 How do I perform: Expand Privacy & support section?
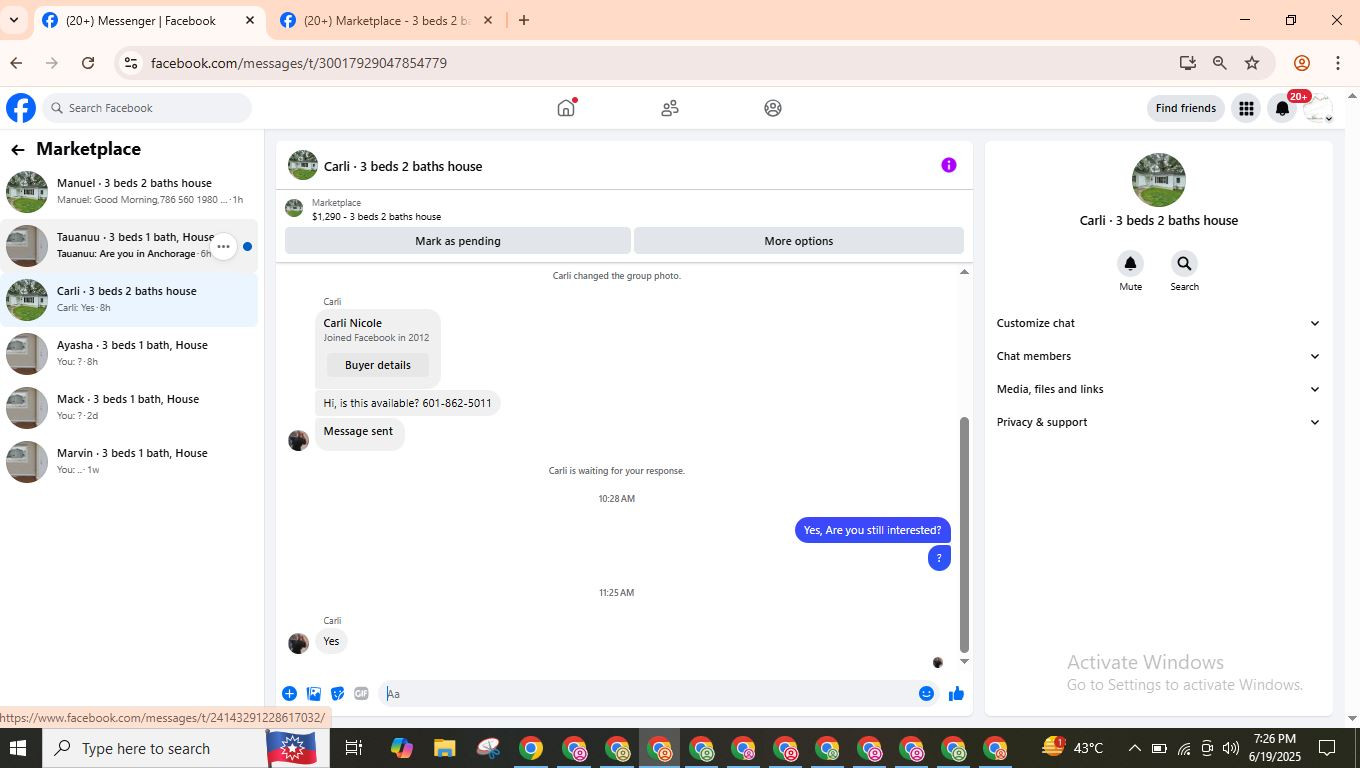(1158, 422)
